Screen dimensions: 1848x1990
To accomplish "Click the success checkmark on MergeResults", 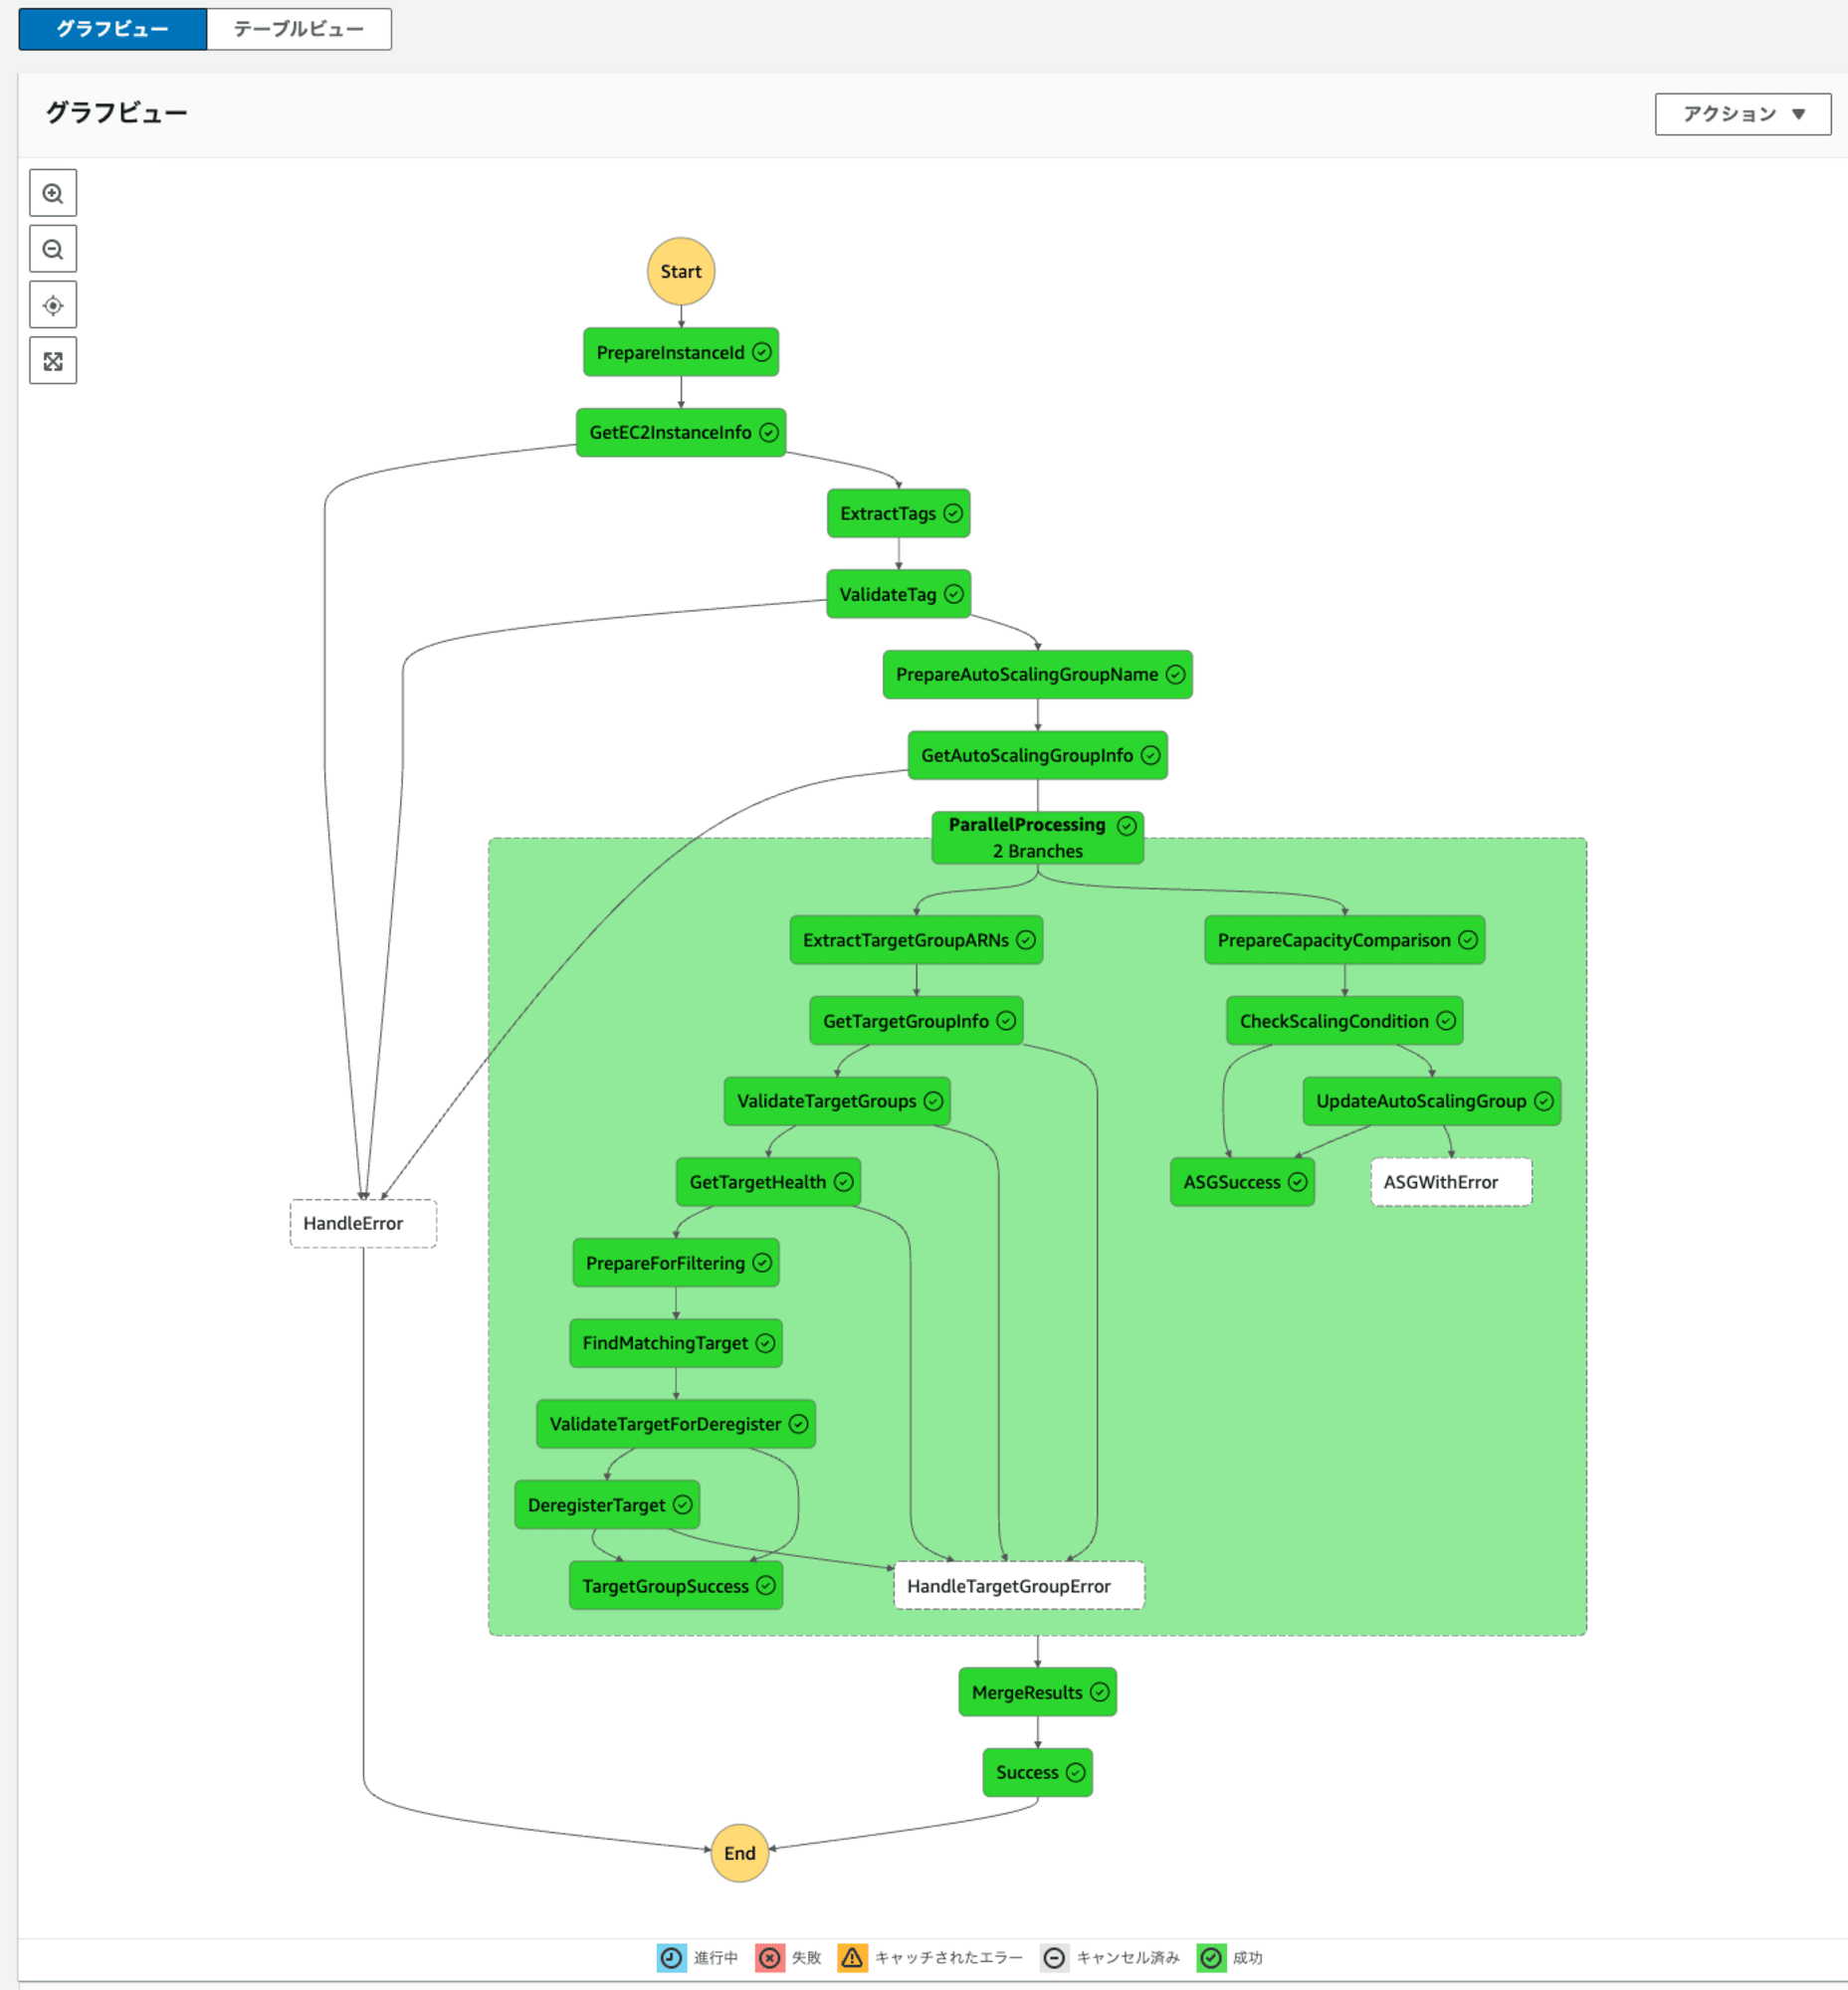I will coord(1100,1692).
